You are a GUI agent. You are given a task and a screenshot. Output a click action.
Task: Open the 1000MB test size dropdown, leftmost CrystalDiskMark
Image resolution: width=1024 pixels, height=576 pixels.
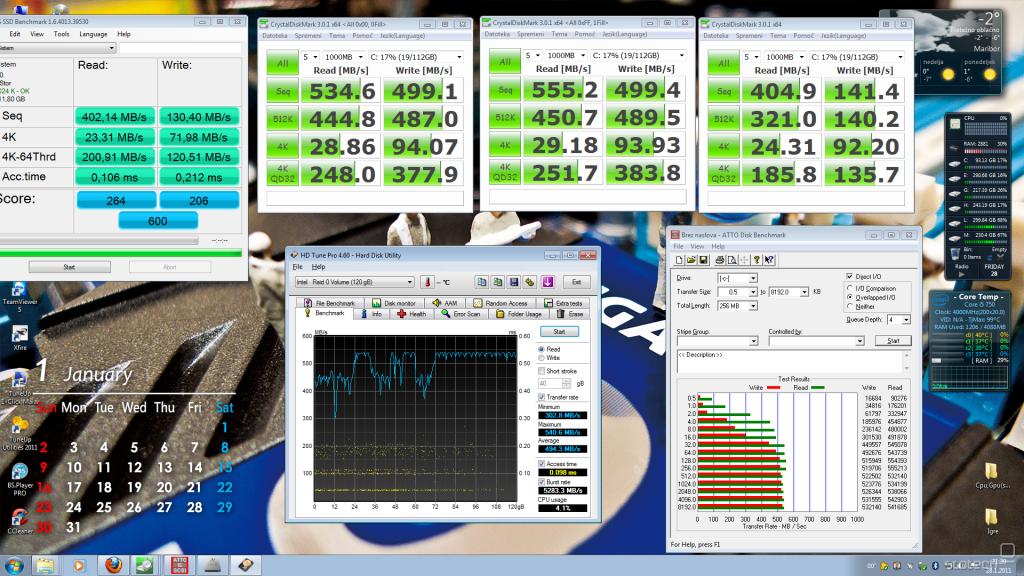click(x=342, y=57)
